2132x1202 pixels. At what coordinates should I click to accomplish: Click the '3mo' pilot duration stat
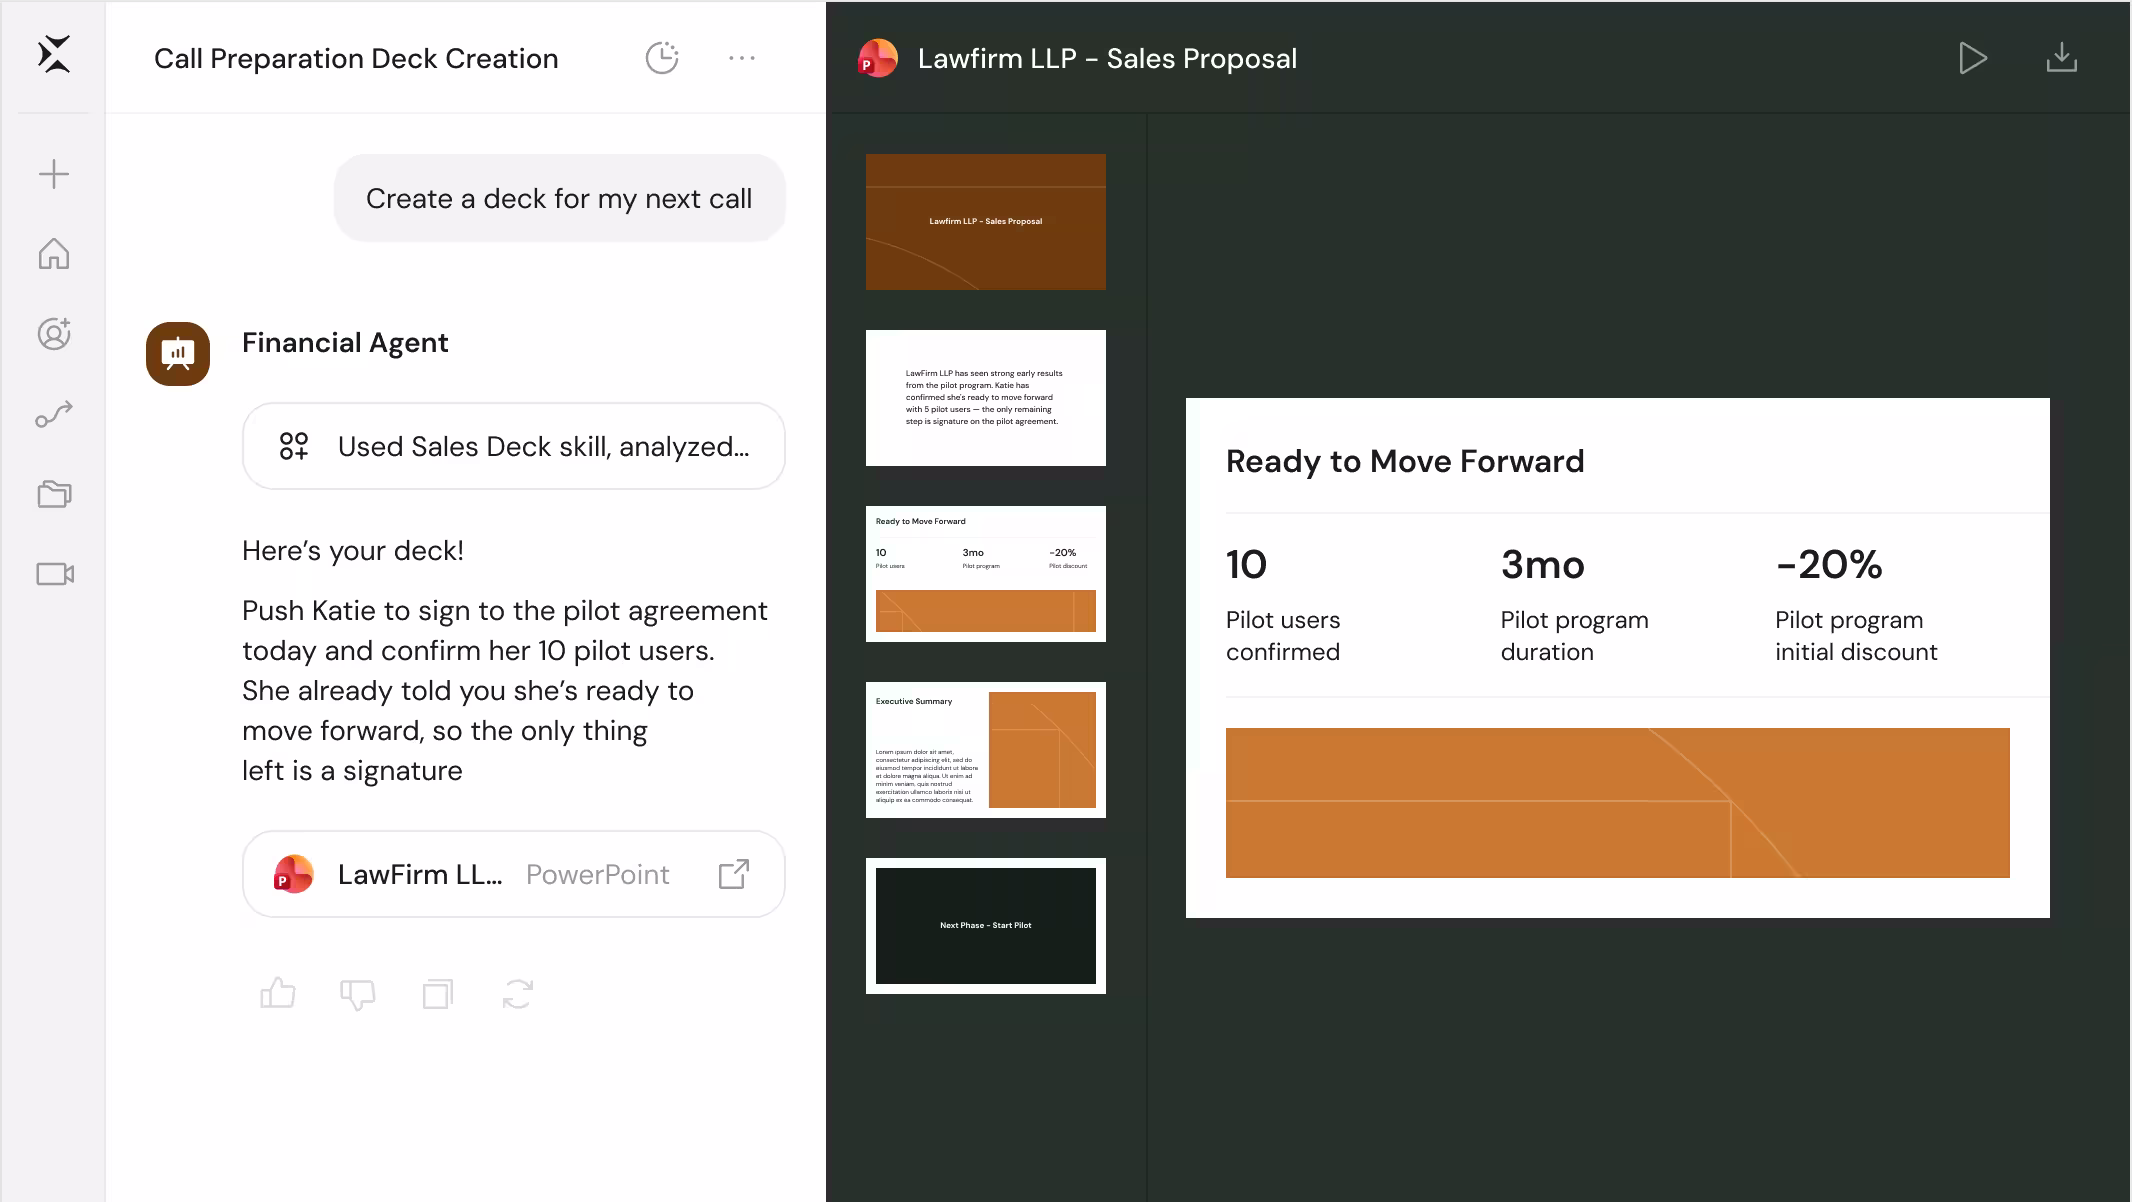click(x=1543, y=565)
